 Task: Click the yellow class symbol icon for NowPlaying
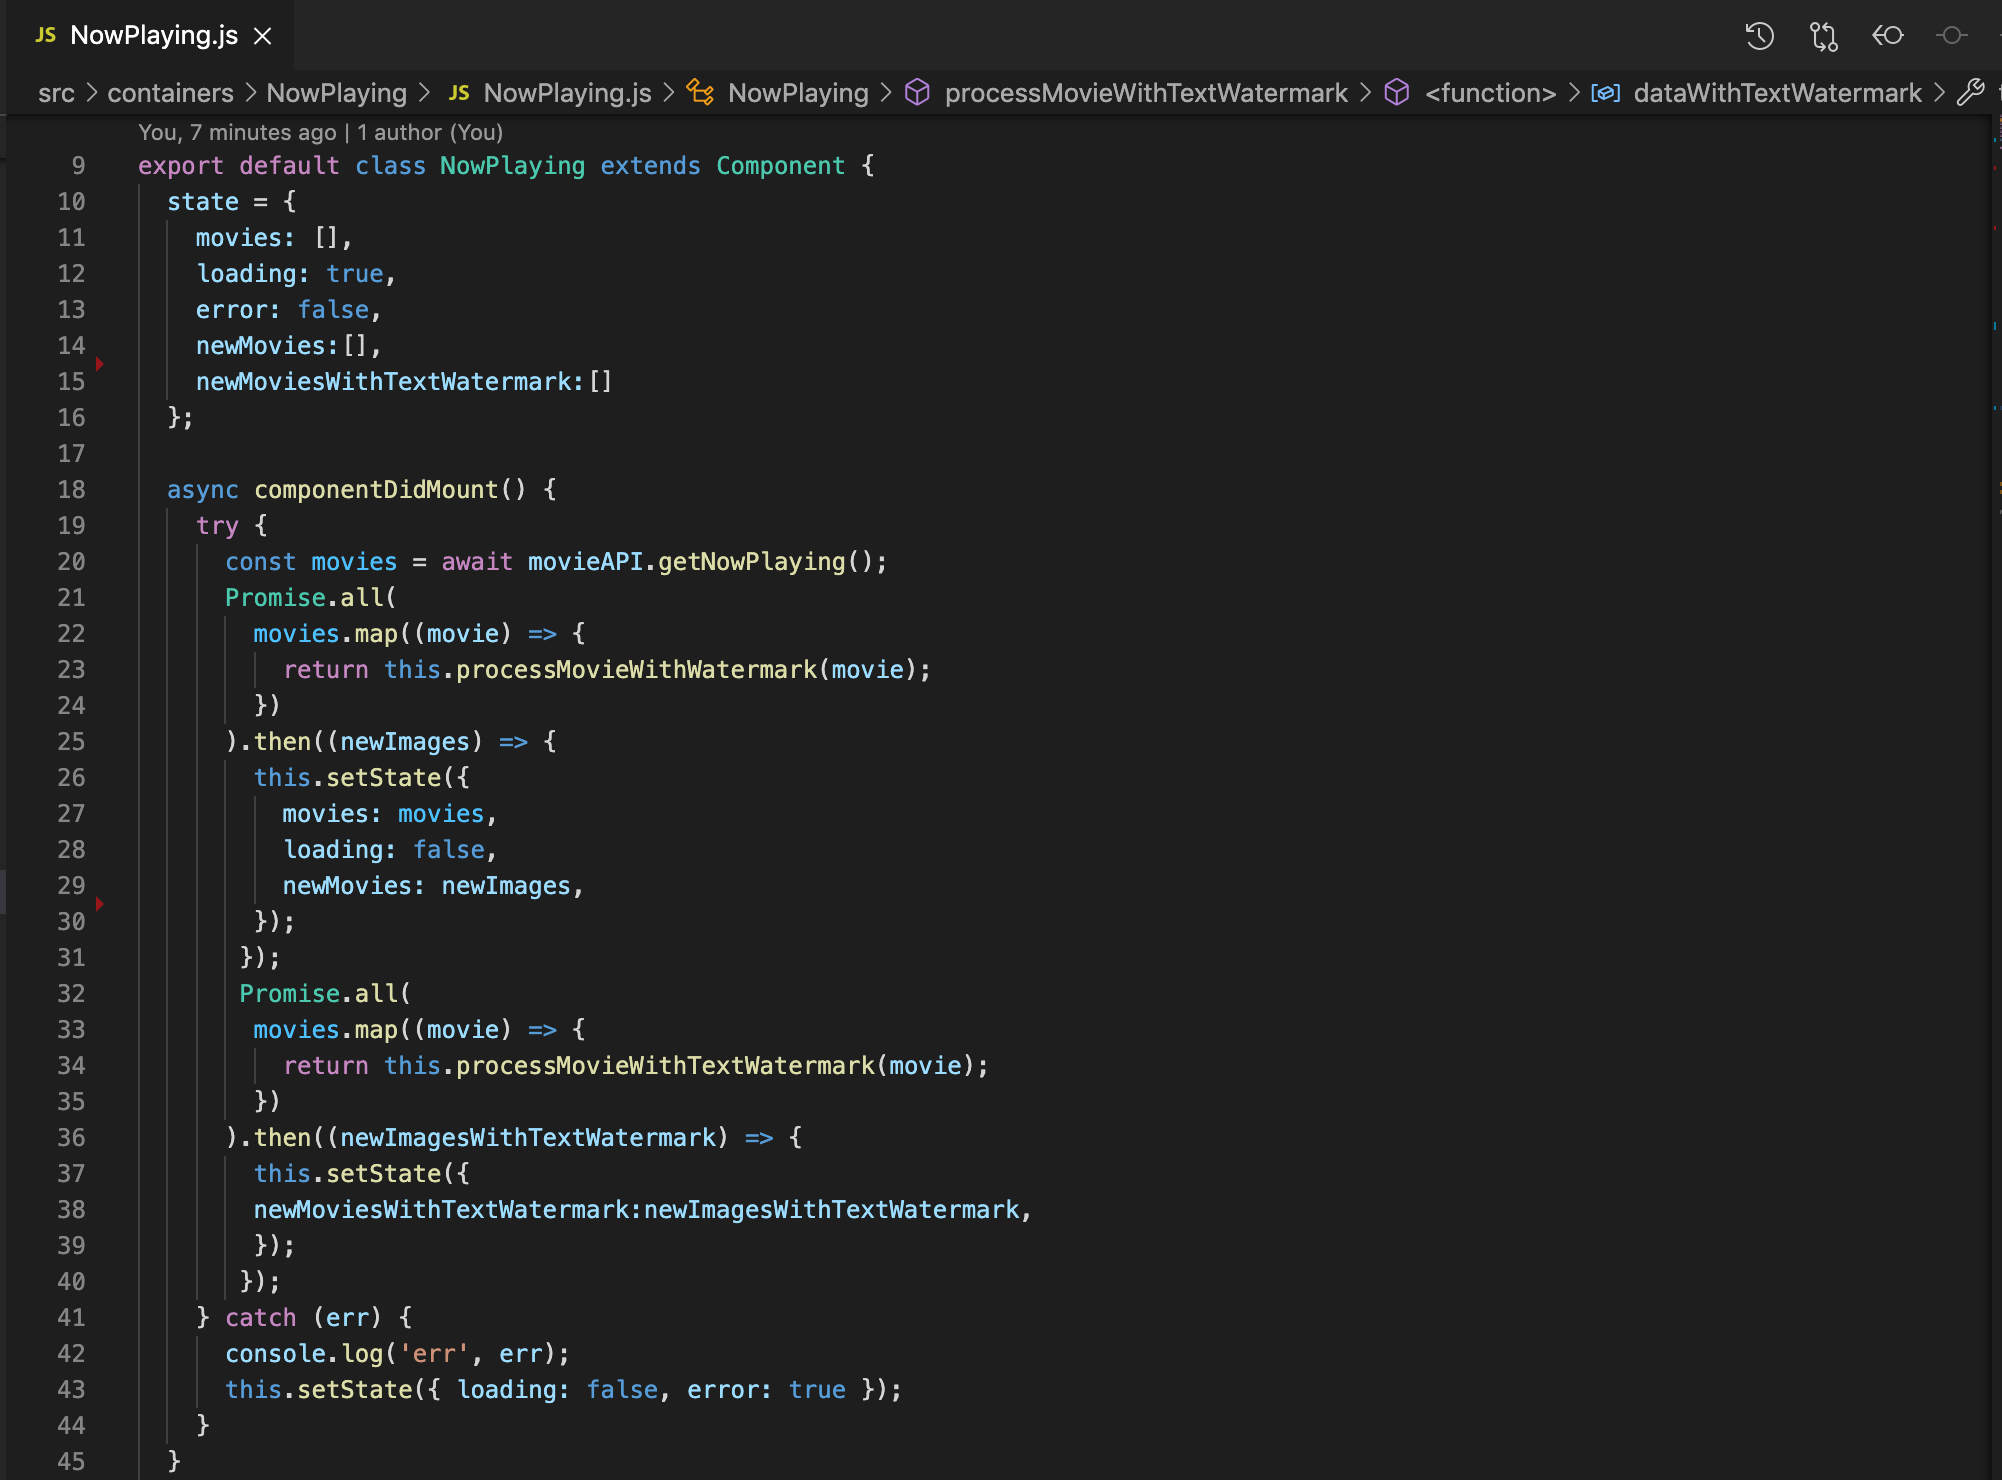click(x=701, y=92)
